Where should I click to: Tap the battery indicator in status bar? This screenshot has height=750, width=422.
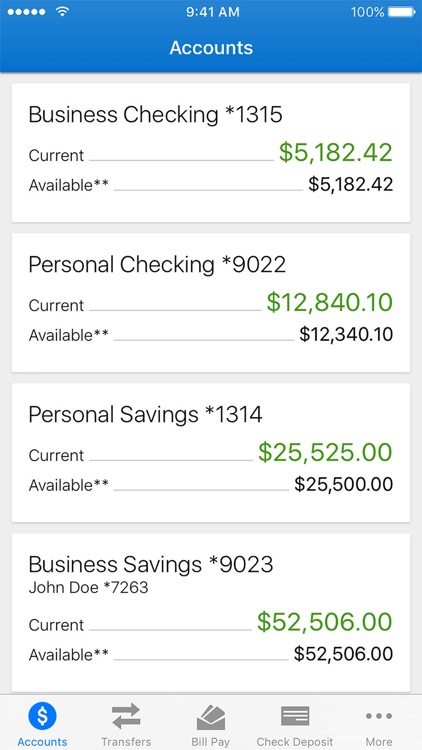[401, 12]
